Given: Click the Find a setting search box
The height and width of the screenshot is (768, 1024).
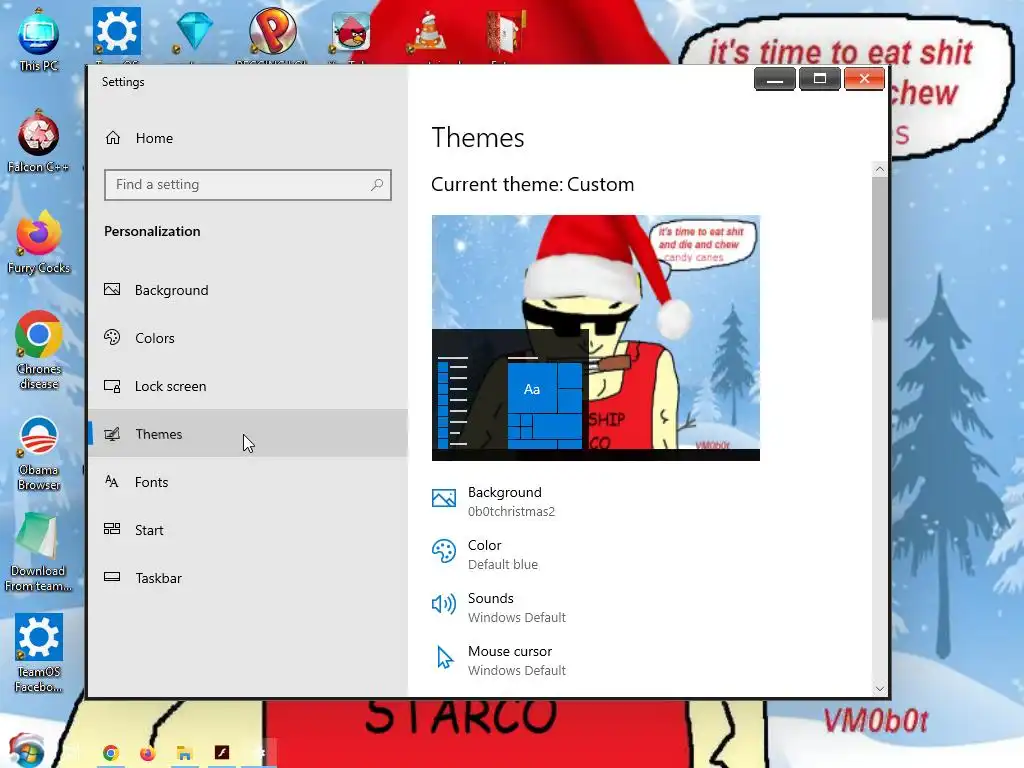Looking at the screenshot, I should 248,185.
